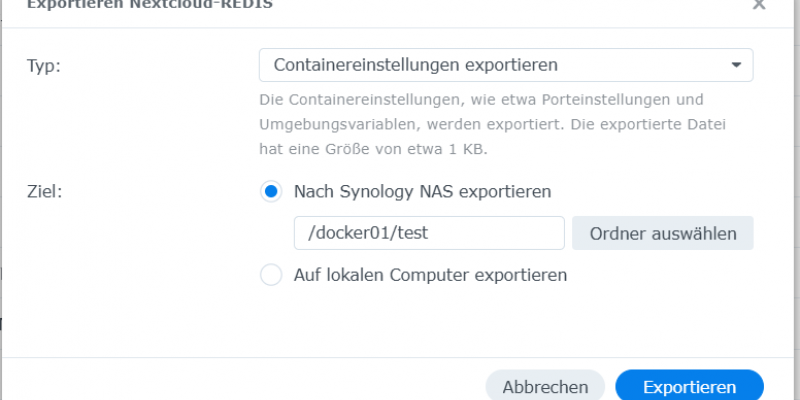Select the Nach Synology NAS exportieren radio button

coord(271,191)
